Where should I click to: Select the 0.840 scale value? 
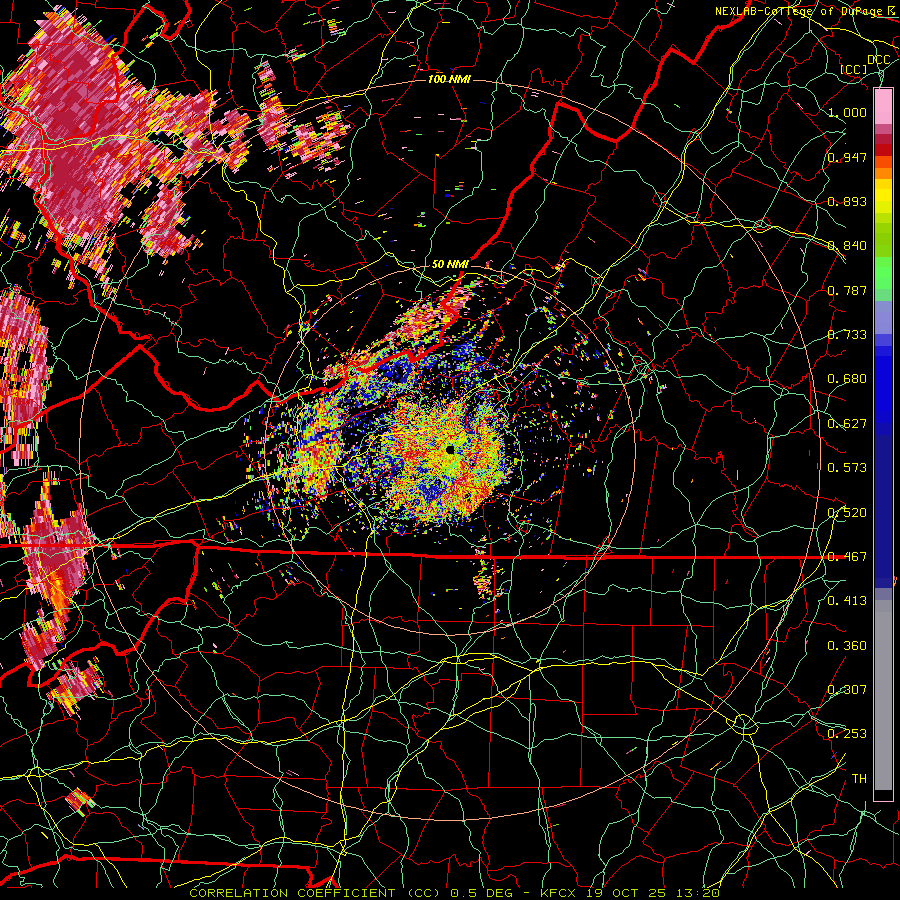(847, 246)
